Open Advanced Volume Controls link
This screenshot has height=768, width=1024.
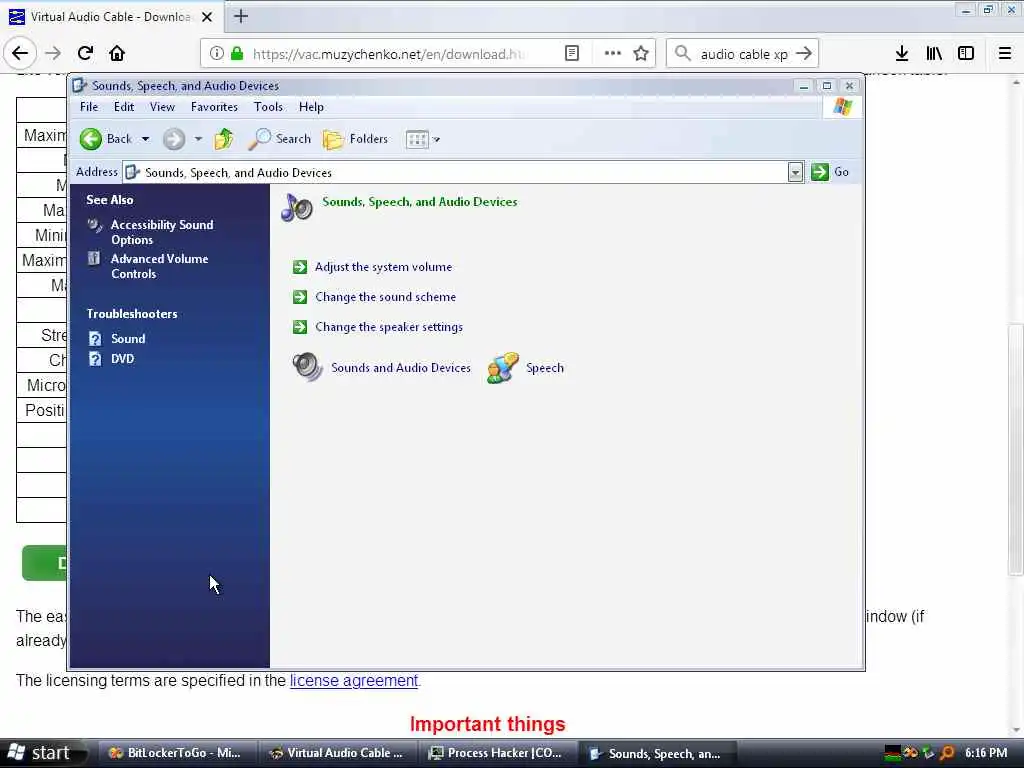pos(159,266)
